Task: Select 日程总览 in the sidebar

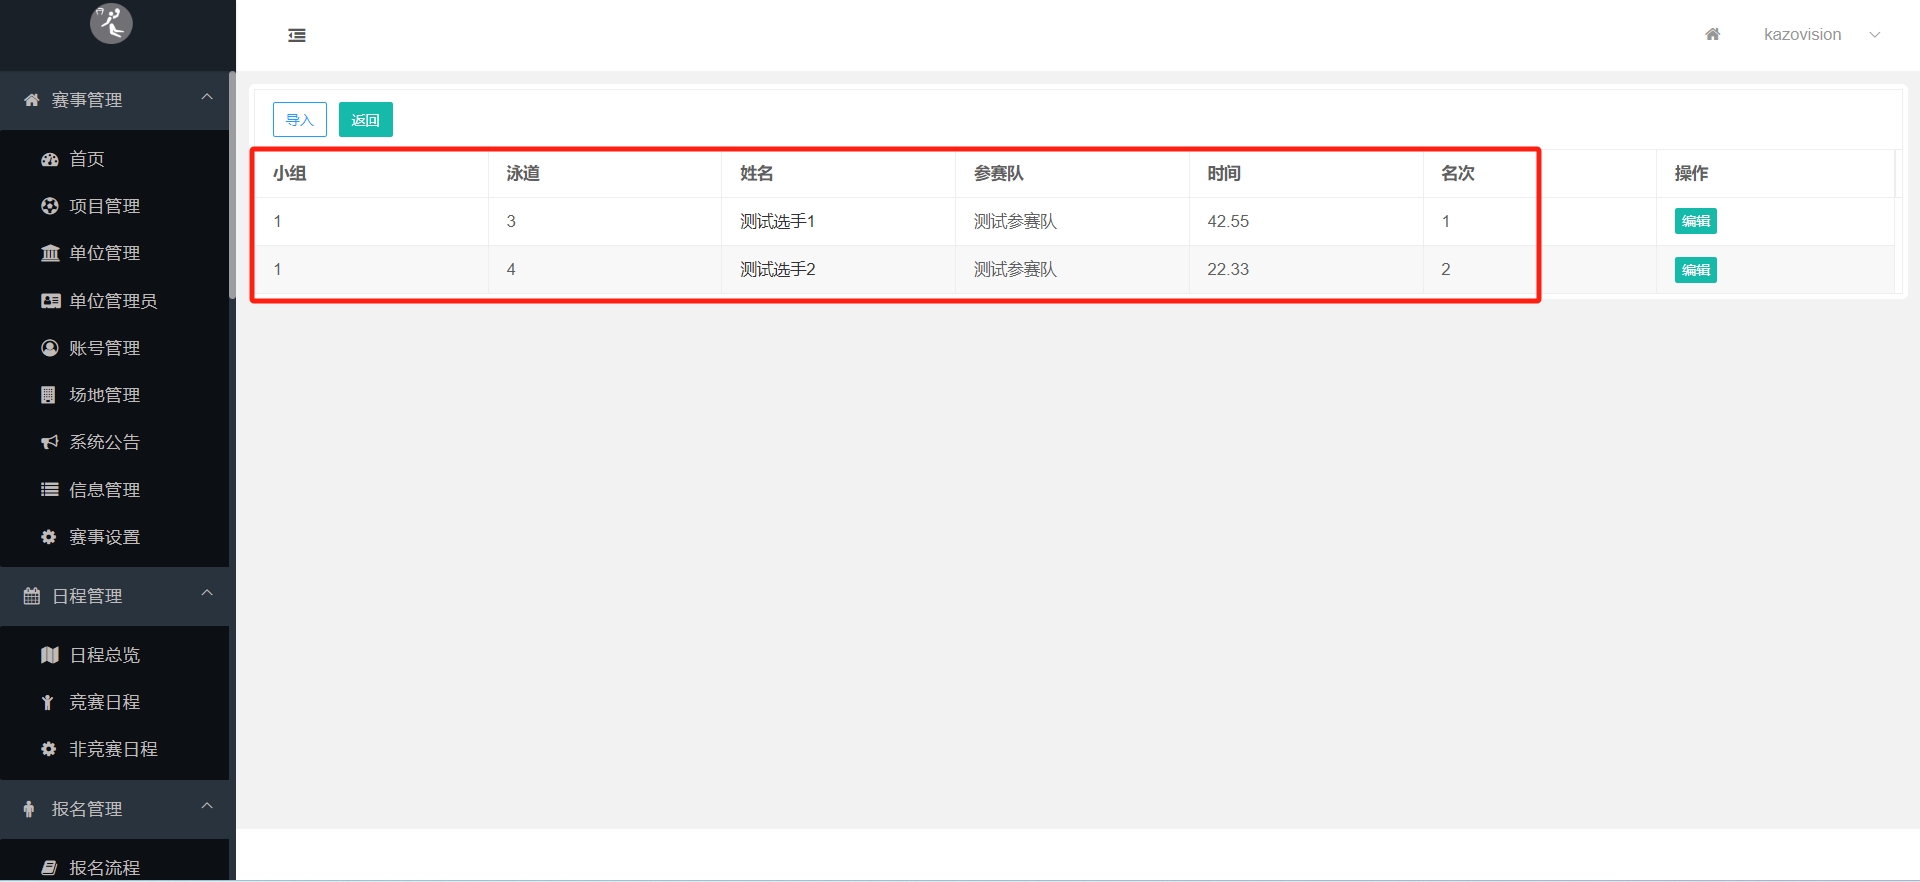Action: pyautogui.click(x=104, y=655)
